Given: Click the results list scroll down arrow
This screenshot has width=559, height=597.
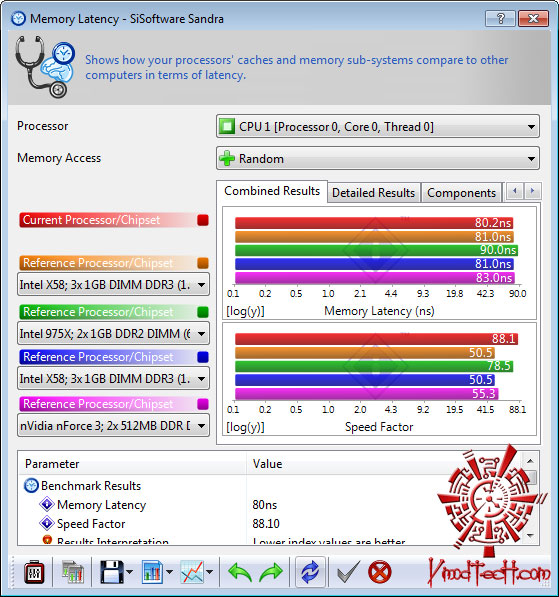Looking at the screenshot, I should [531, 536].
